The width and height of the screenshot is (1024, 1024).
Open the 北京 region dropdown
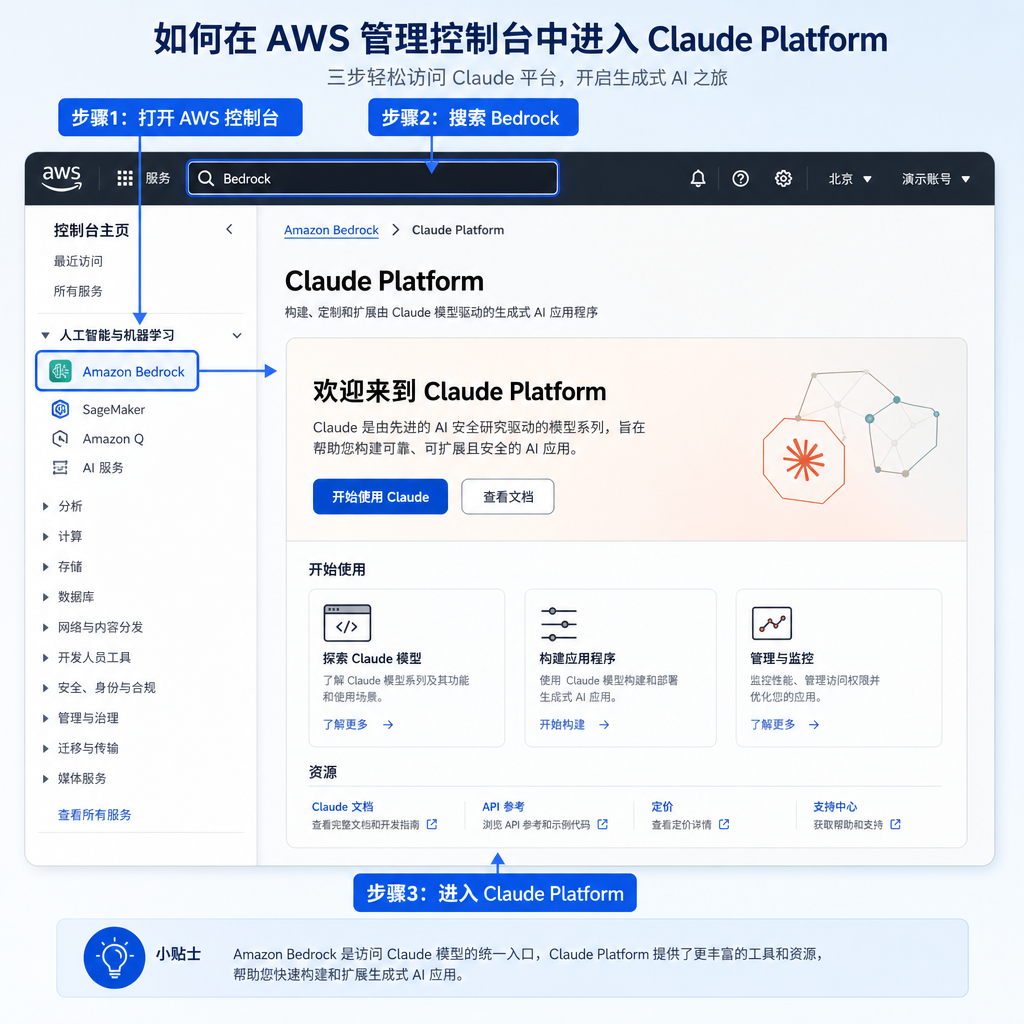click(850, 178)
